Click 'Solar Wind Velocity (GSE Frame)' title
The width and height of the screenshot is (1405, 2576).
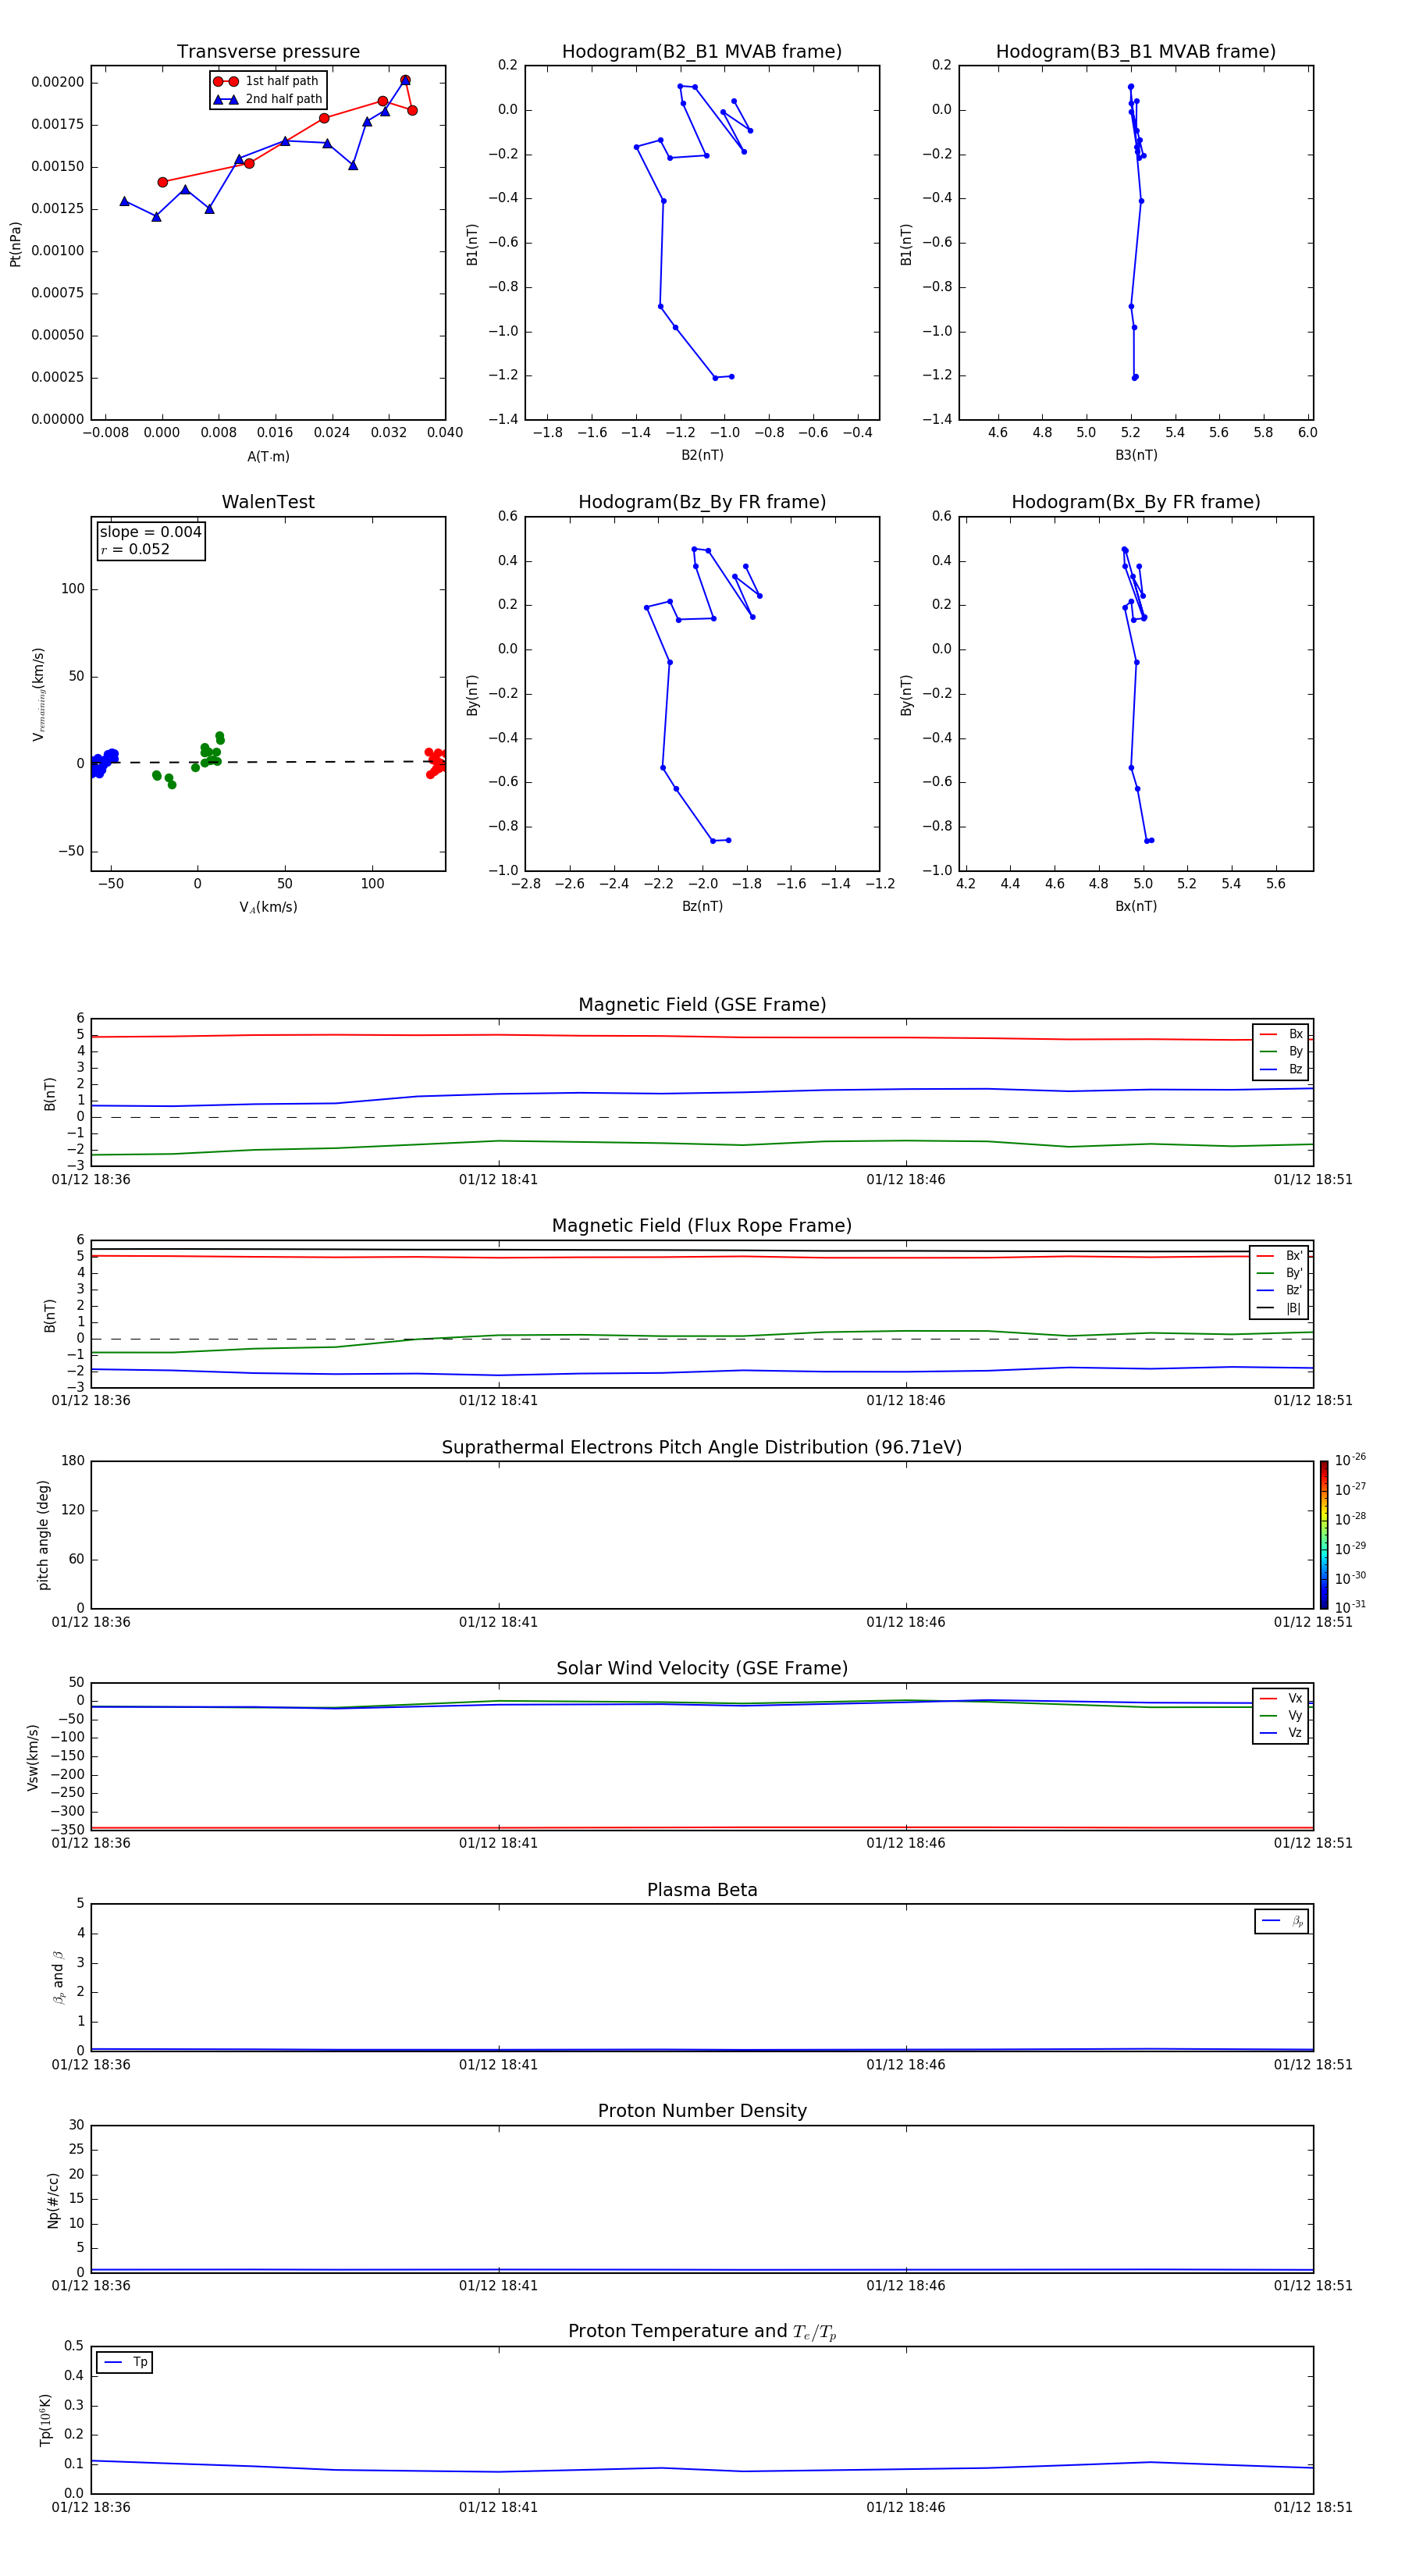point(702,1668)
